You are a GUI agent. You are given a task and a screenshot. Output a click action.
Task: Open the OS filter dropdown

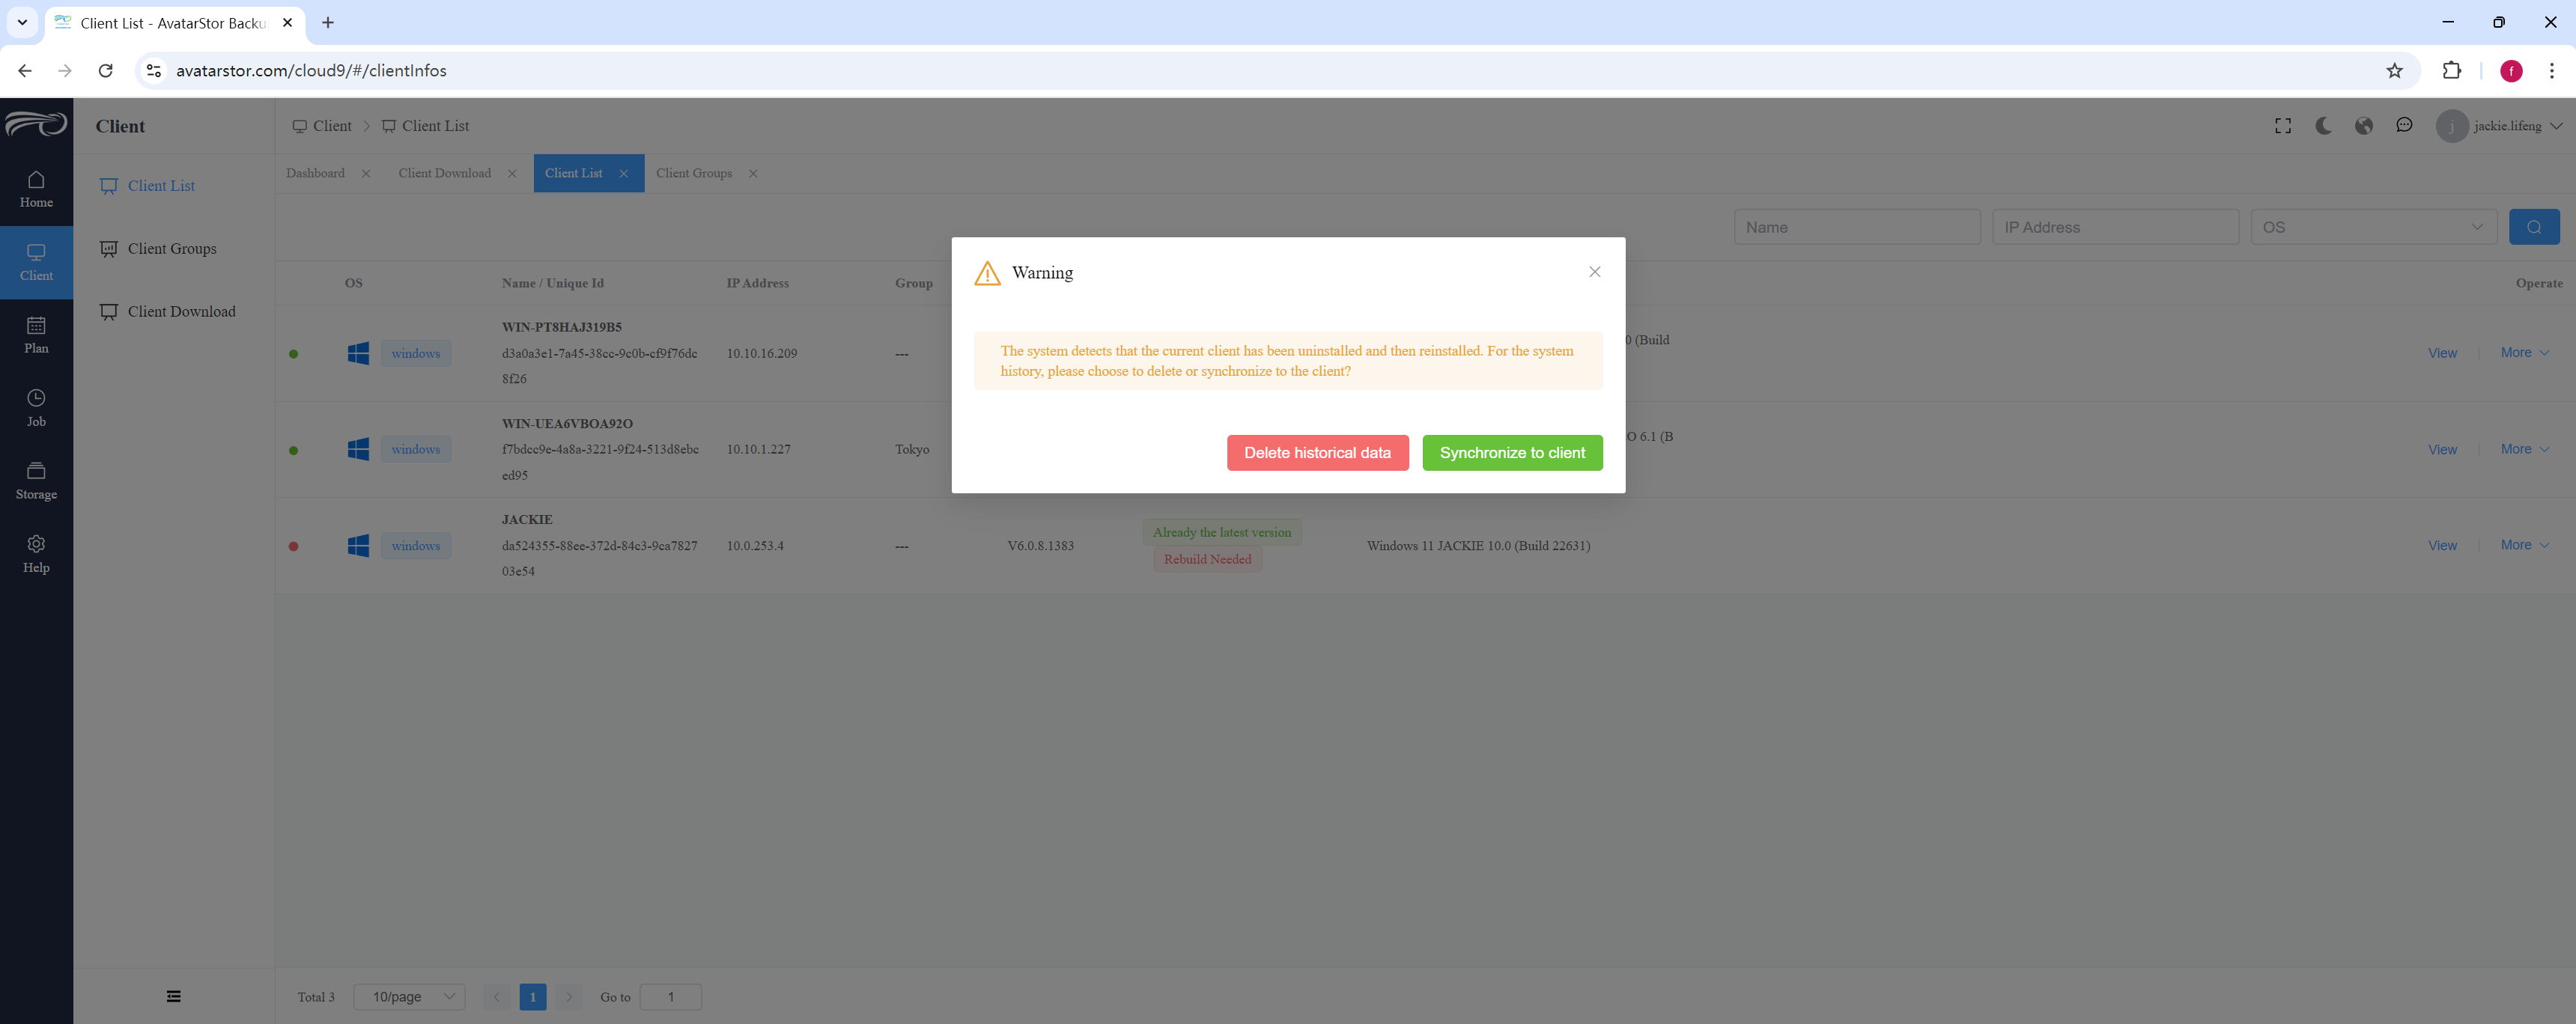pos(2373,227)
